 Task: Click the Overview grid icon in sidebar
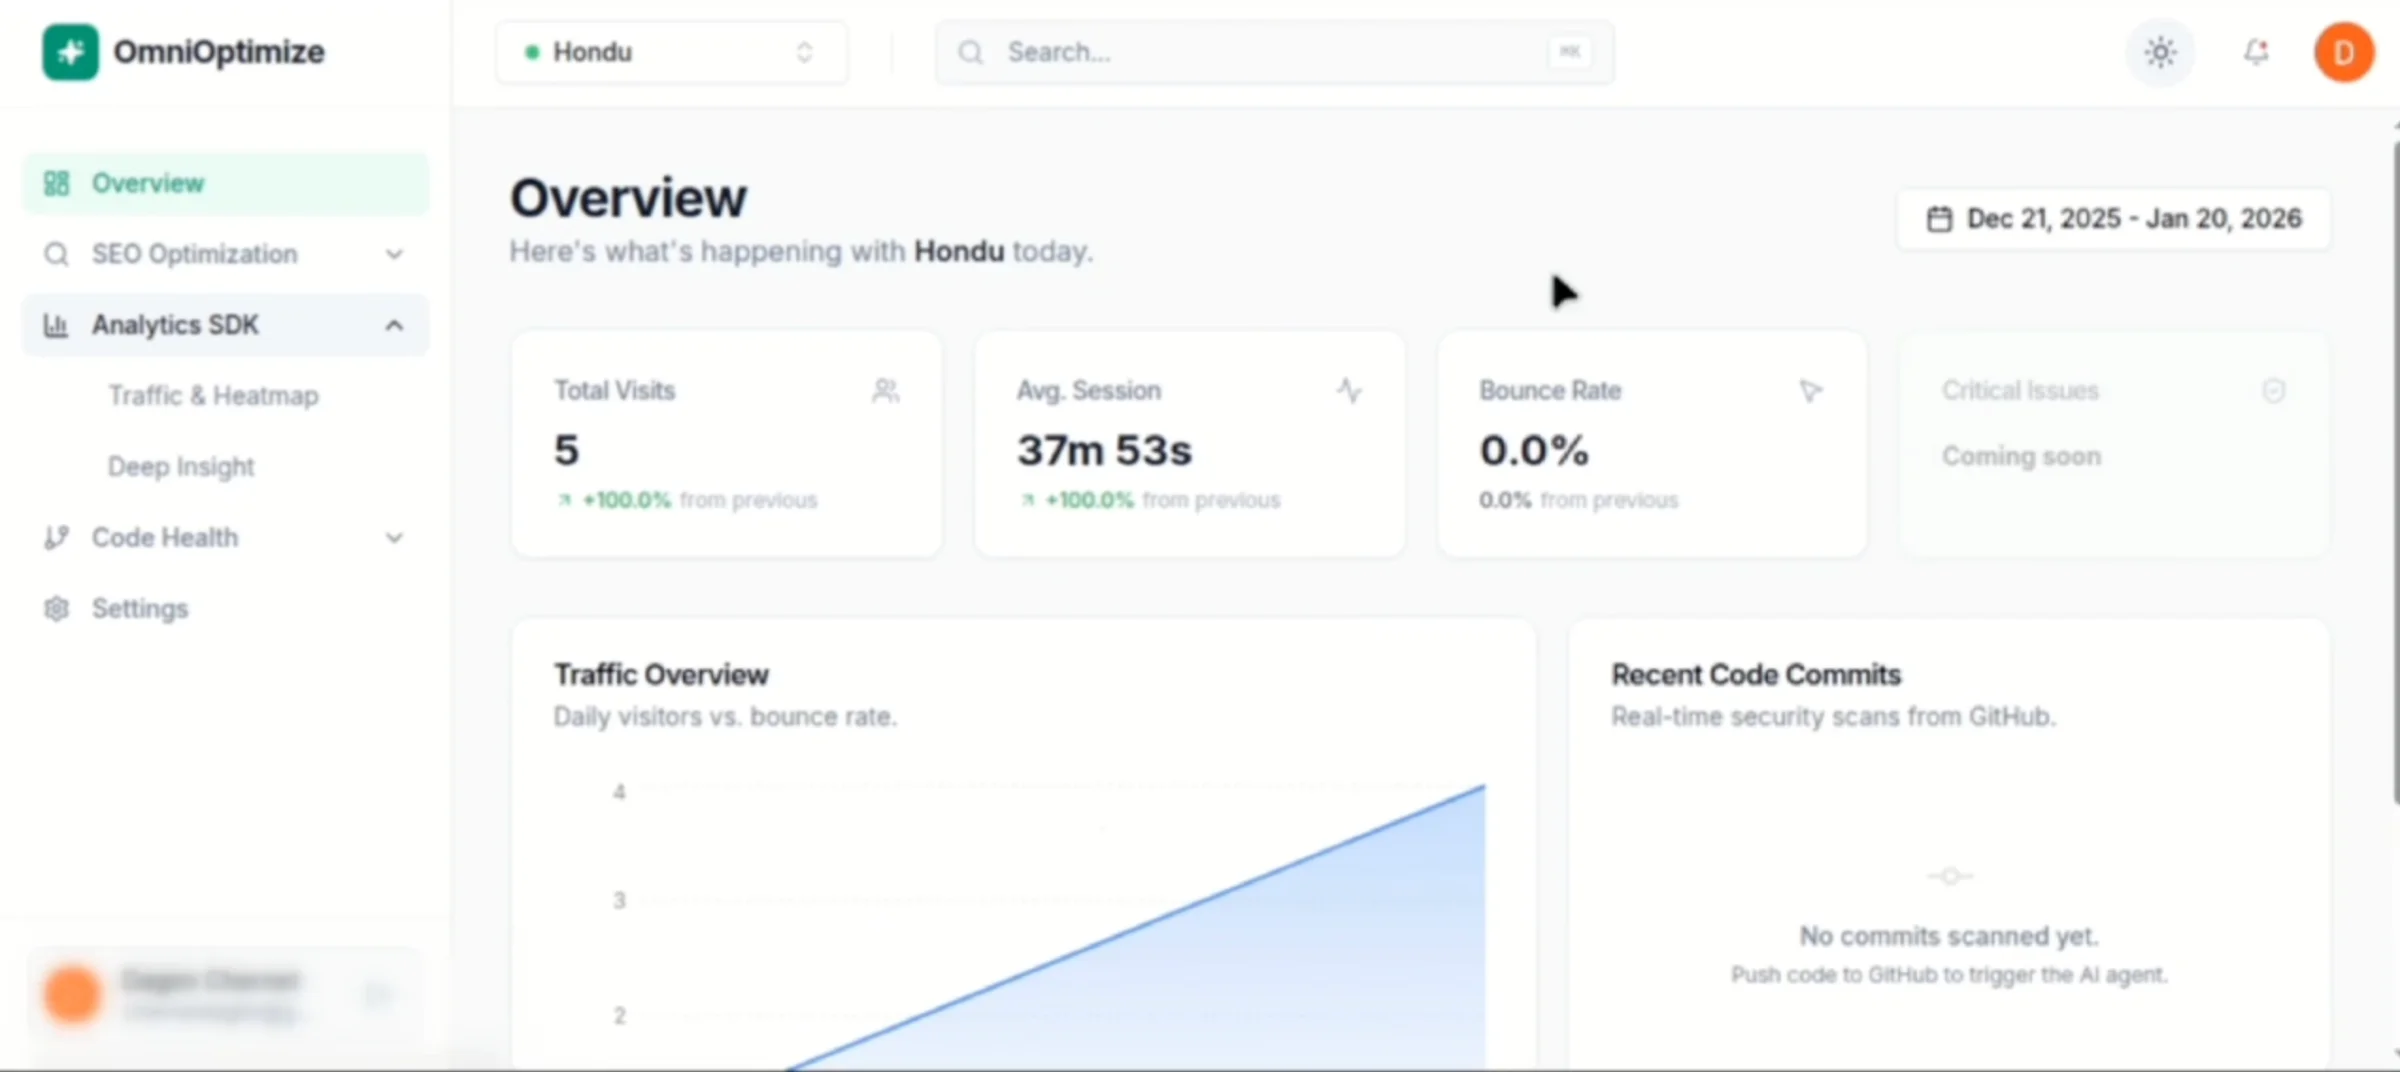[56, 183]
